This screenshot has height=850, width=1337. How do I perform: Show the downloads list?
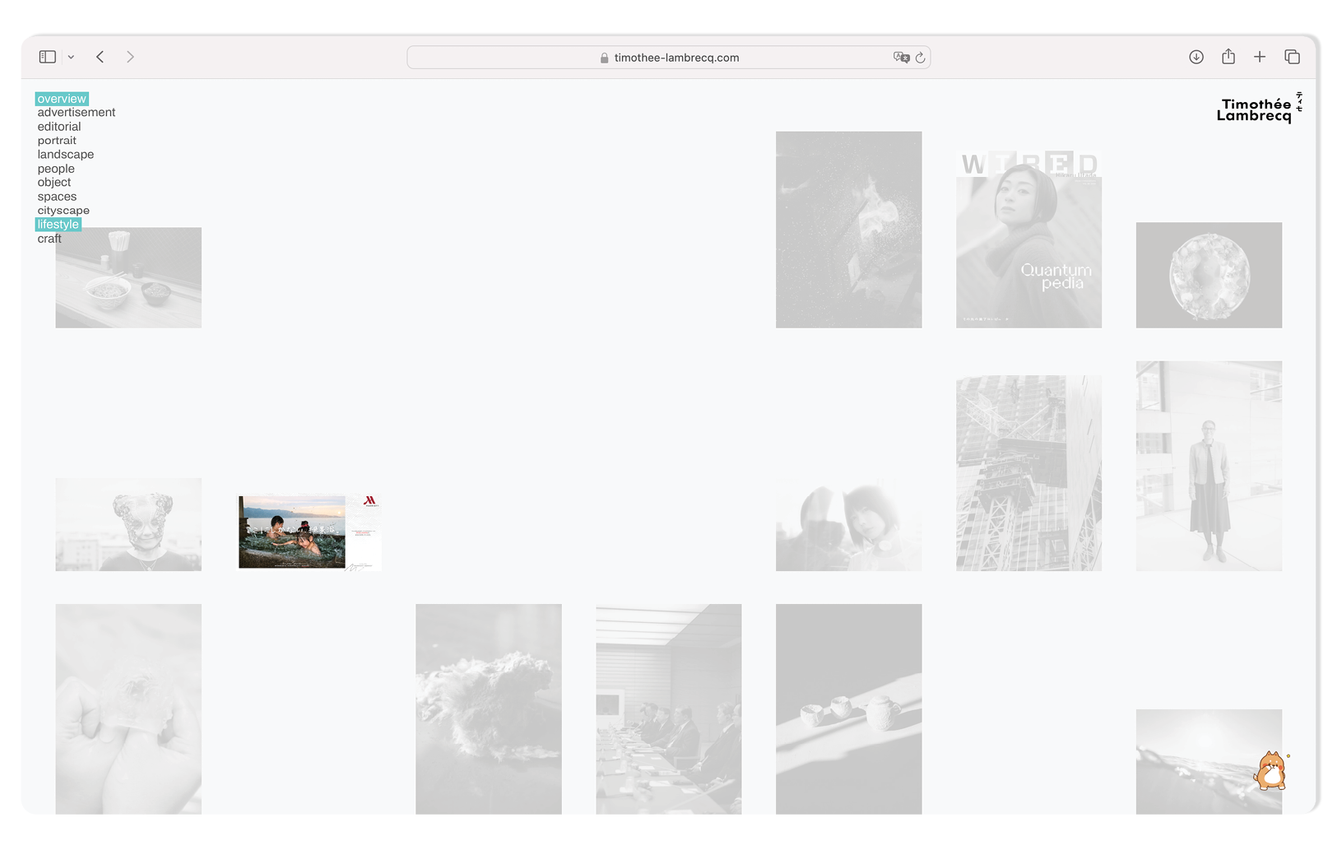tap(1196, 57)
